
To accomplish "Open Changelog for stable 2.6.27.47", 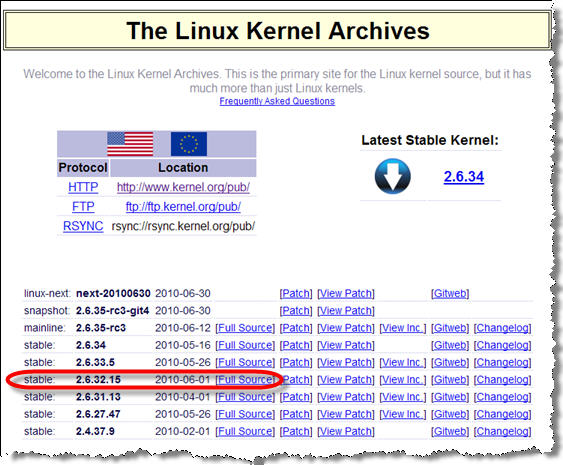I will coord(502,414).
